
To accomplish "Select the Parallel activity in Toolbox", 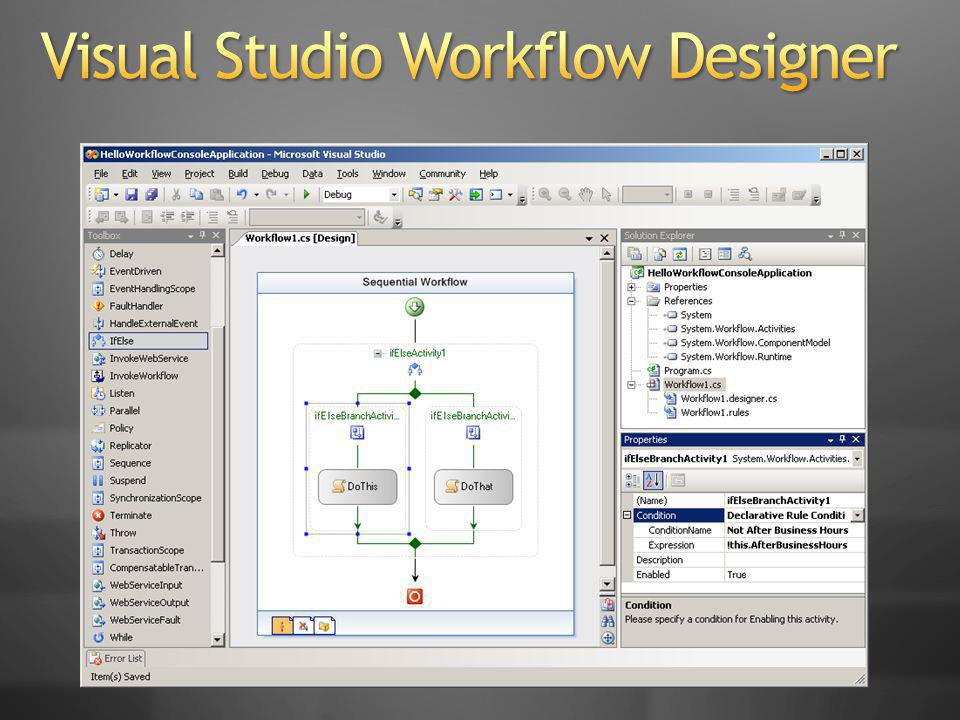I will tap(149, 411).
